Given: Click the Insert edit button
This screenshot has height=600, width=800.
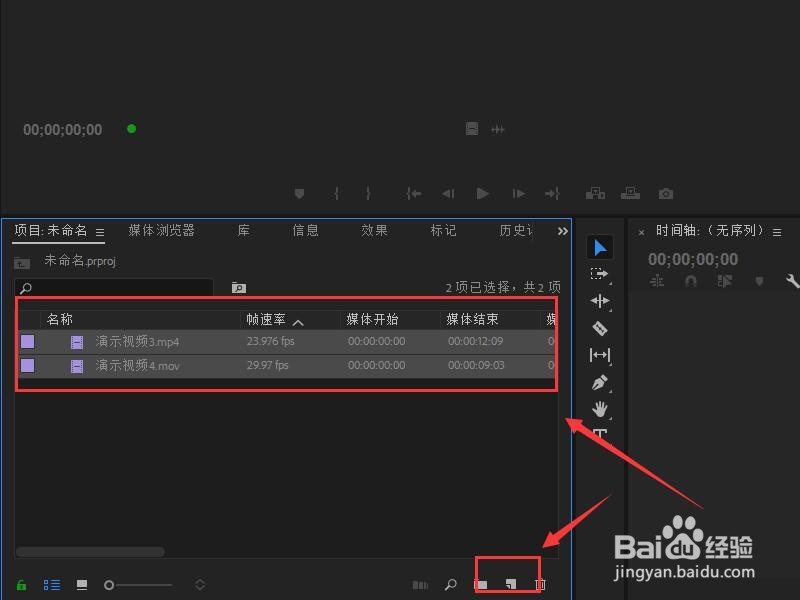Looking at the screenshot, I should coord(595,194).
